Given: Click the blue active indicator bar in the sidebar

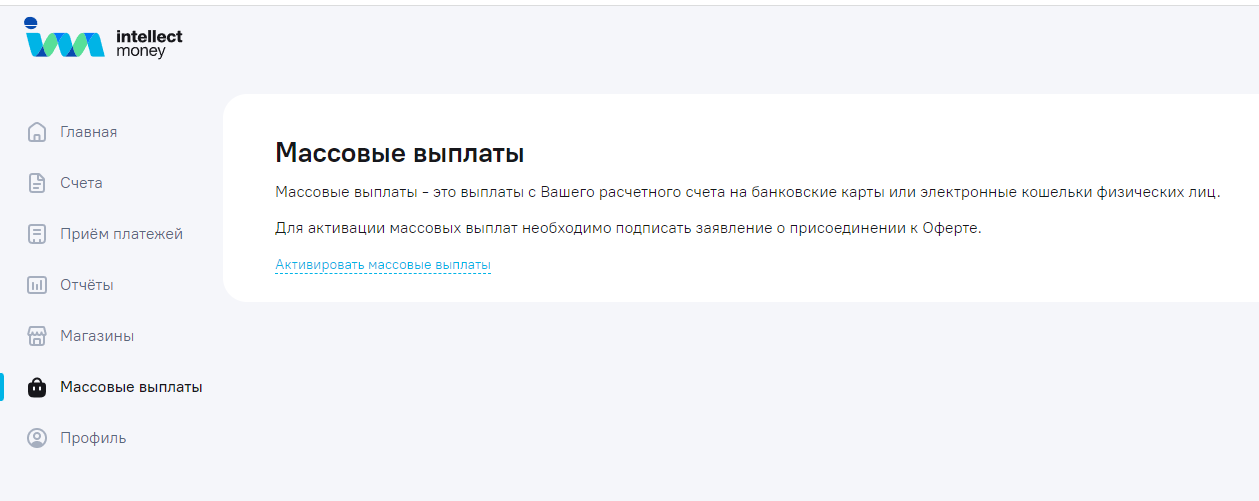Looking at the screenshot, I should 2,387.
